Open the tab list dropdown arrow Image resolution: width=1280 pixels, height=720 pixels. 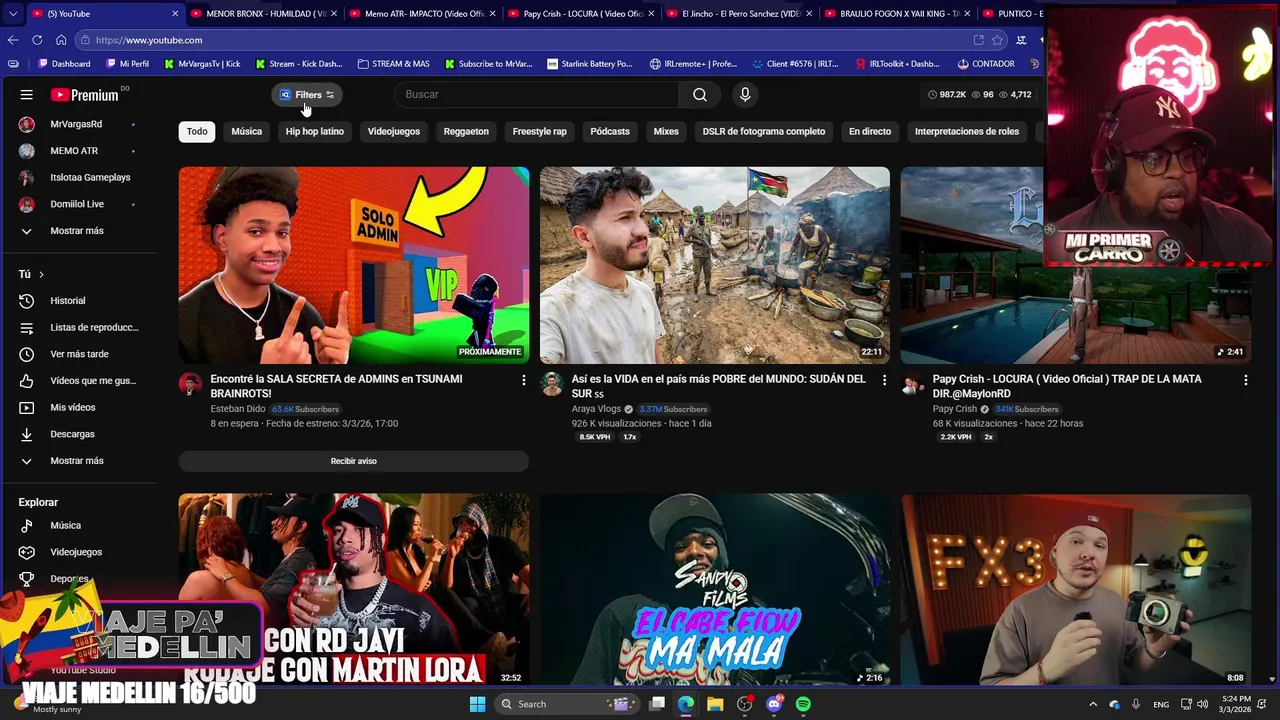pos(13,14)
